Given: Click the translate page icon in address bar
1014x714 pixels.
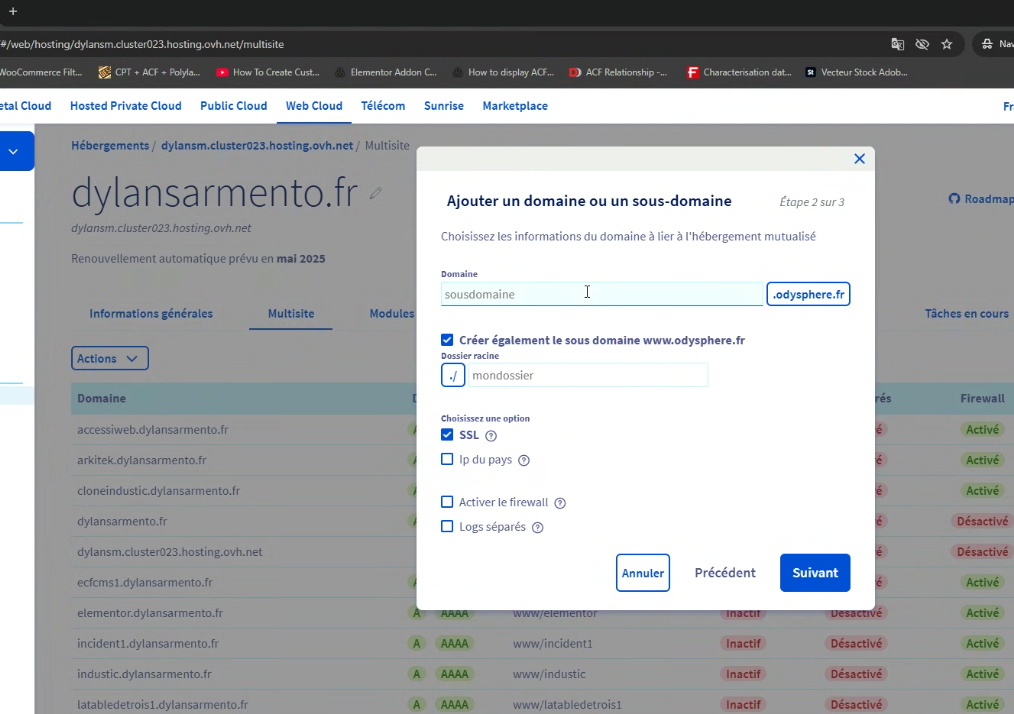Looking at the screenshot, I should click(898, 44).
